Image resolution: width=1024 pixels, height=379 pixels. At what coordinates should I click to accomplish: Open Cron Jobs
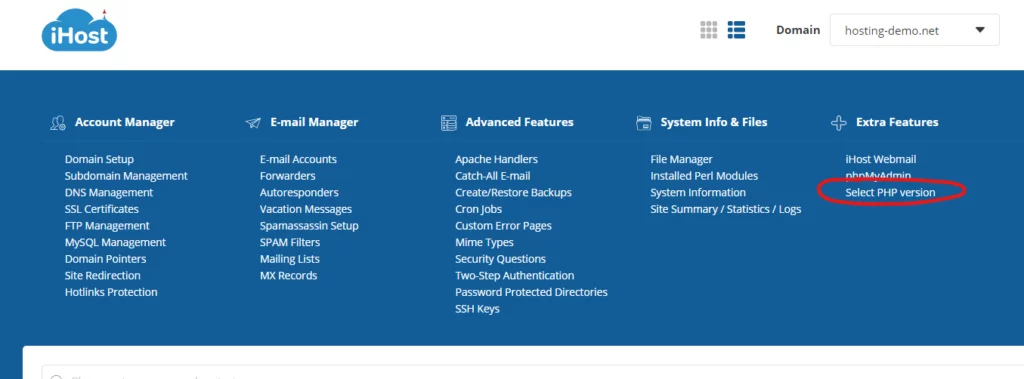479,209
